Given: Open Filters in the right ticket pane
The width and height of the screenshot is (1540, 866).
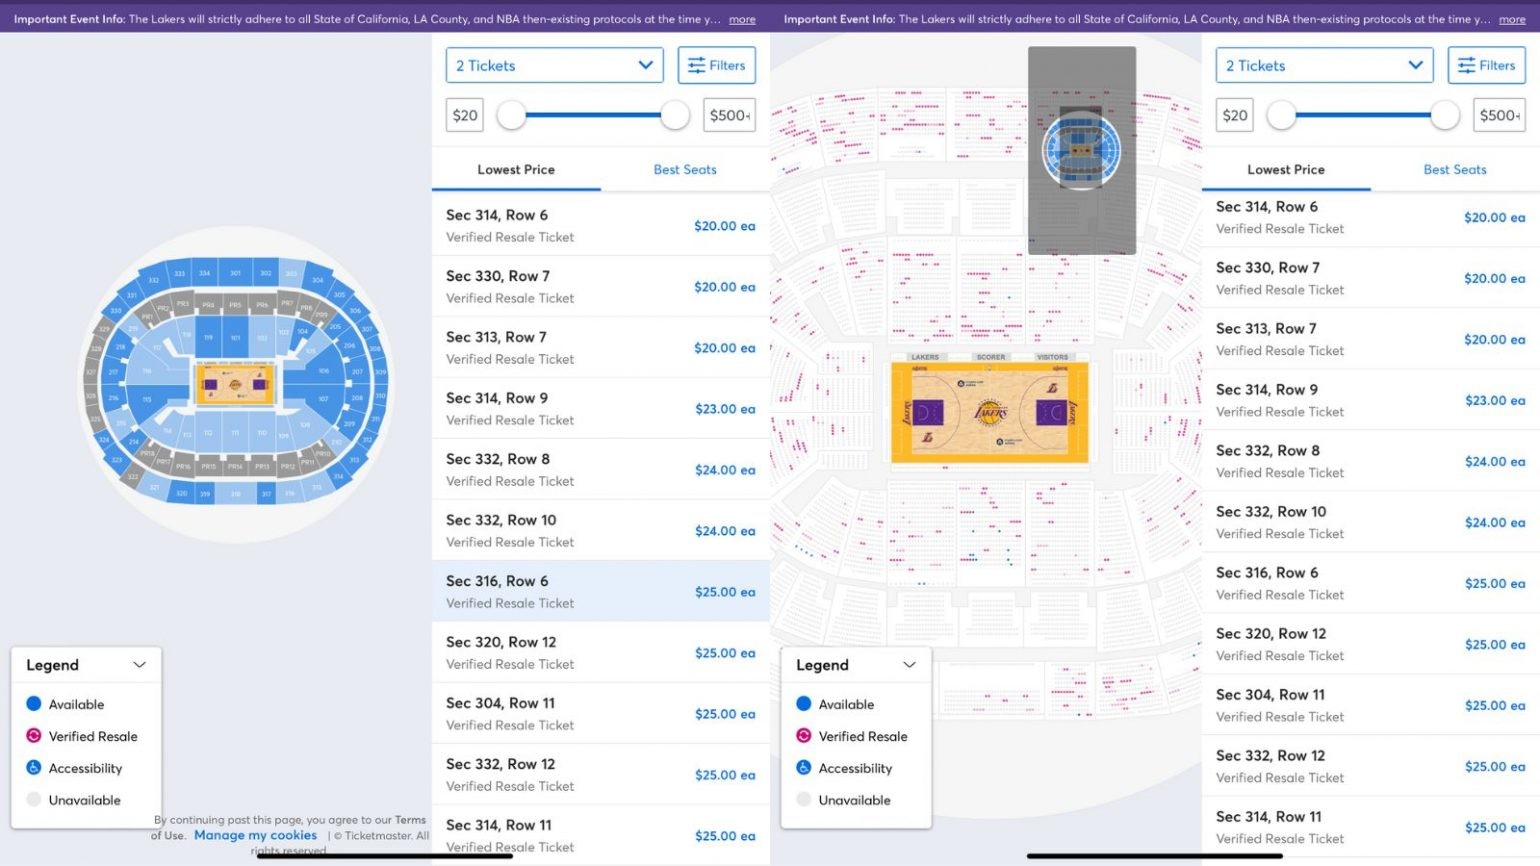Looking at the screenshot, I should click(x=1486, y=66).
